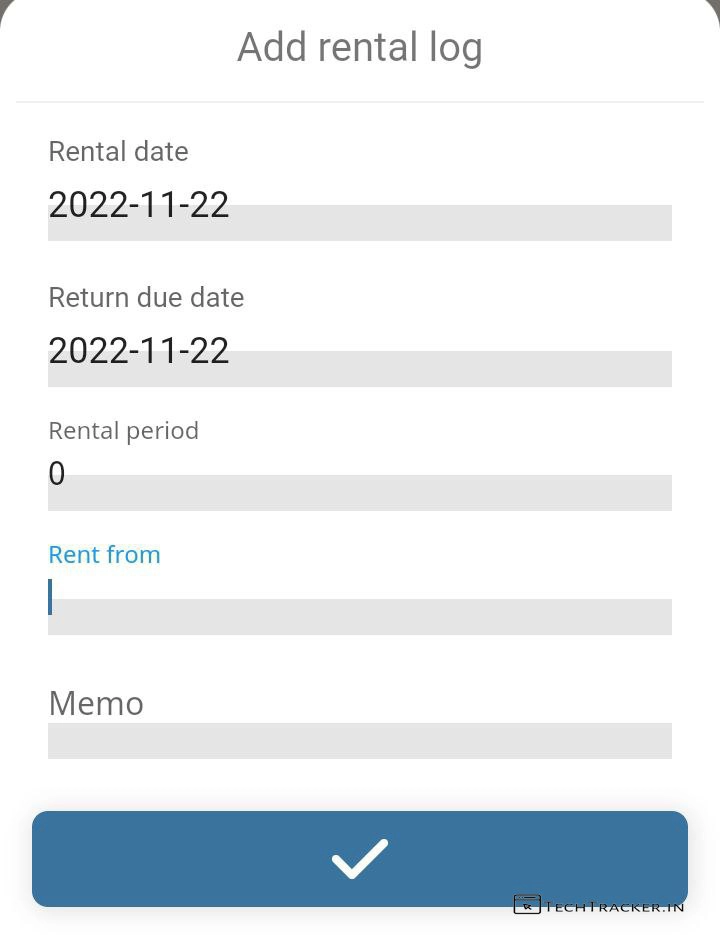This screenshot has height=935, width=720.
Task: Click the "Add rental log" title
Action: 360,48
